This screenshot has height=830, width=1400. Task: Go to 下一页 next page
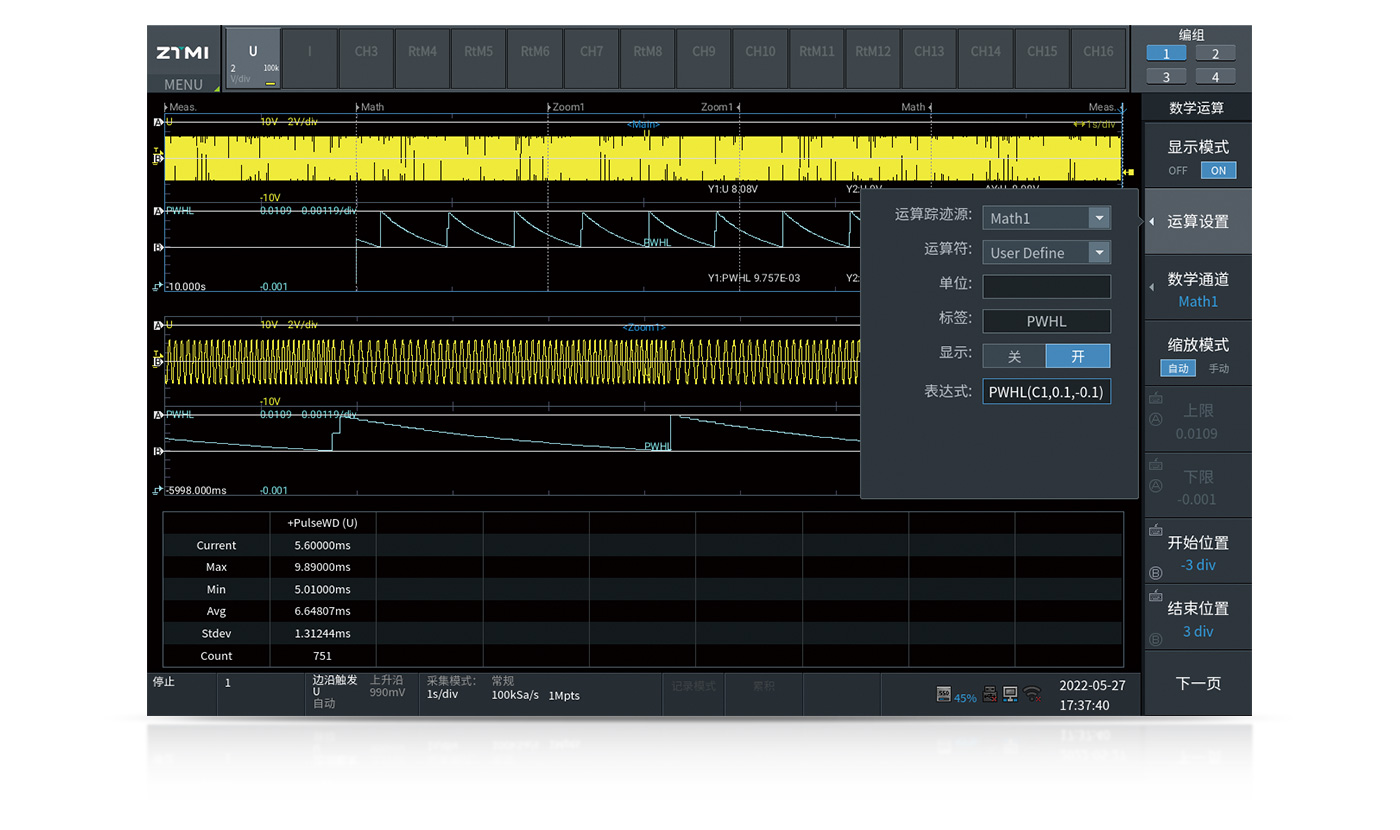1197,684
